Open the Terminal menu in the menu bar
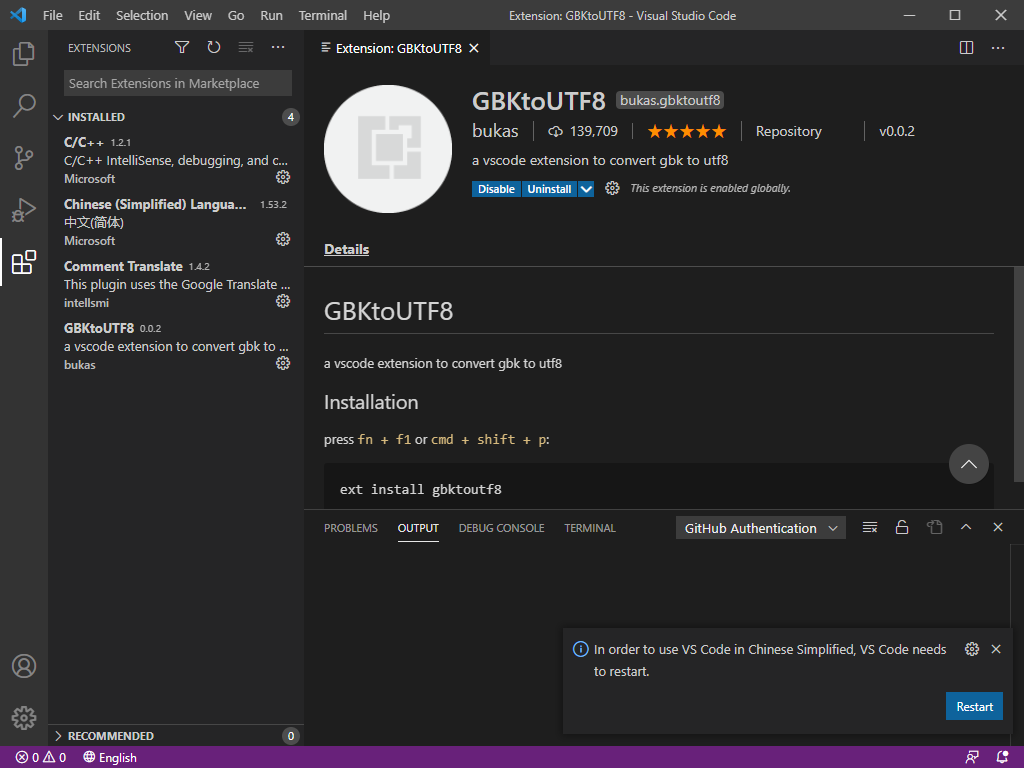The height and width of the screenshot is (768, 1024). coord(322,15)
